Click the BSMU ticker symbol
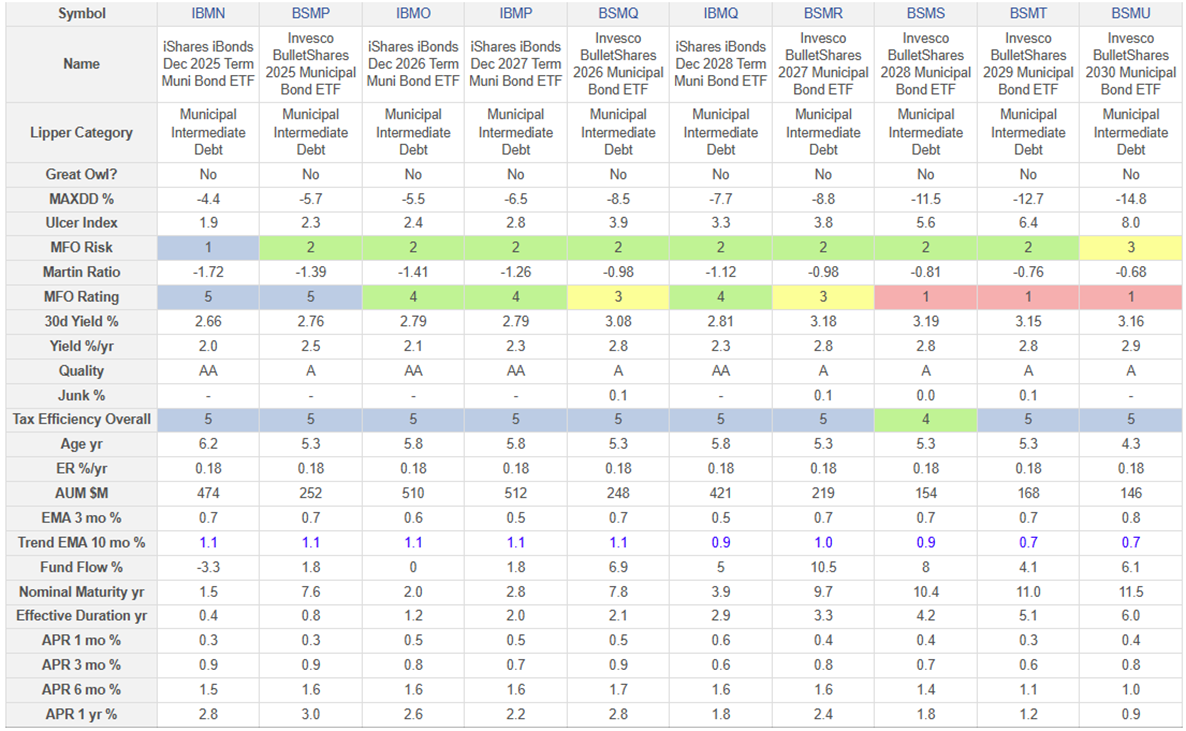 (1131, 14)
